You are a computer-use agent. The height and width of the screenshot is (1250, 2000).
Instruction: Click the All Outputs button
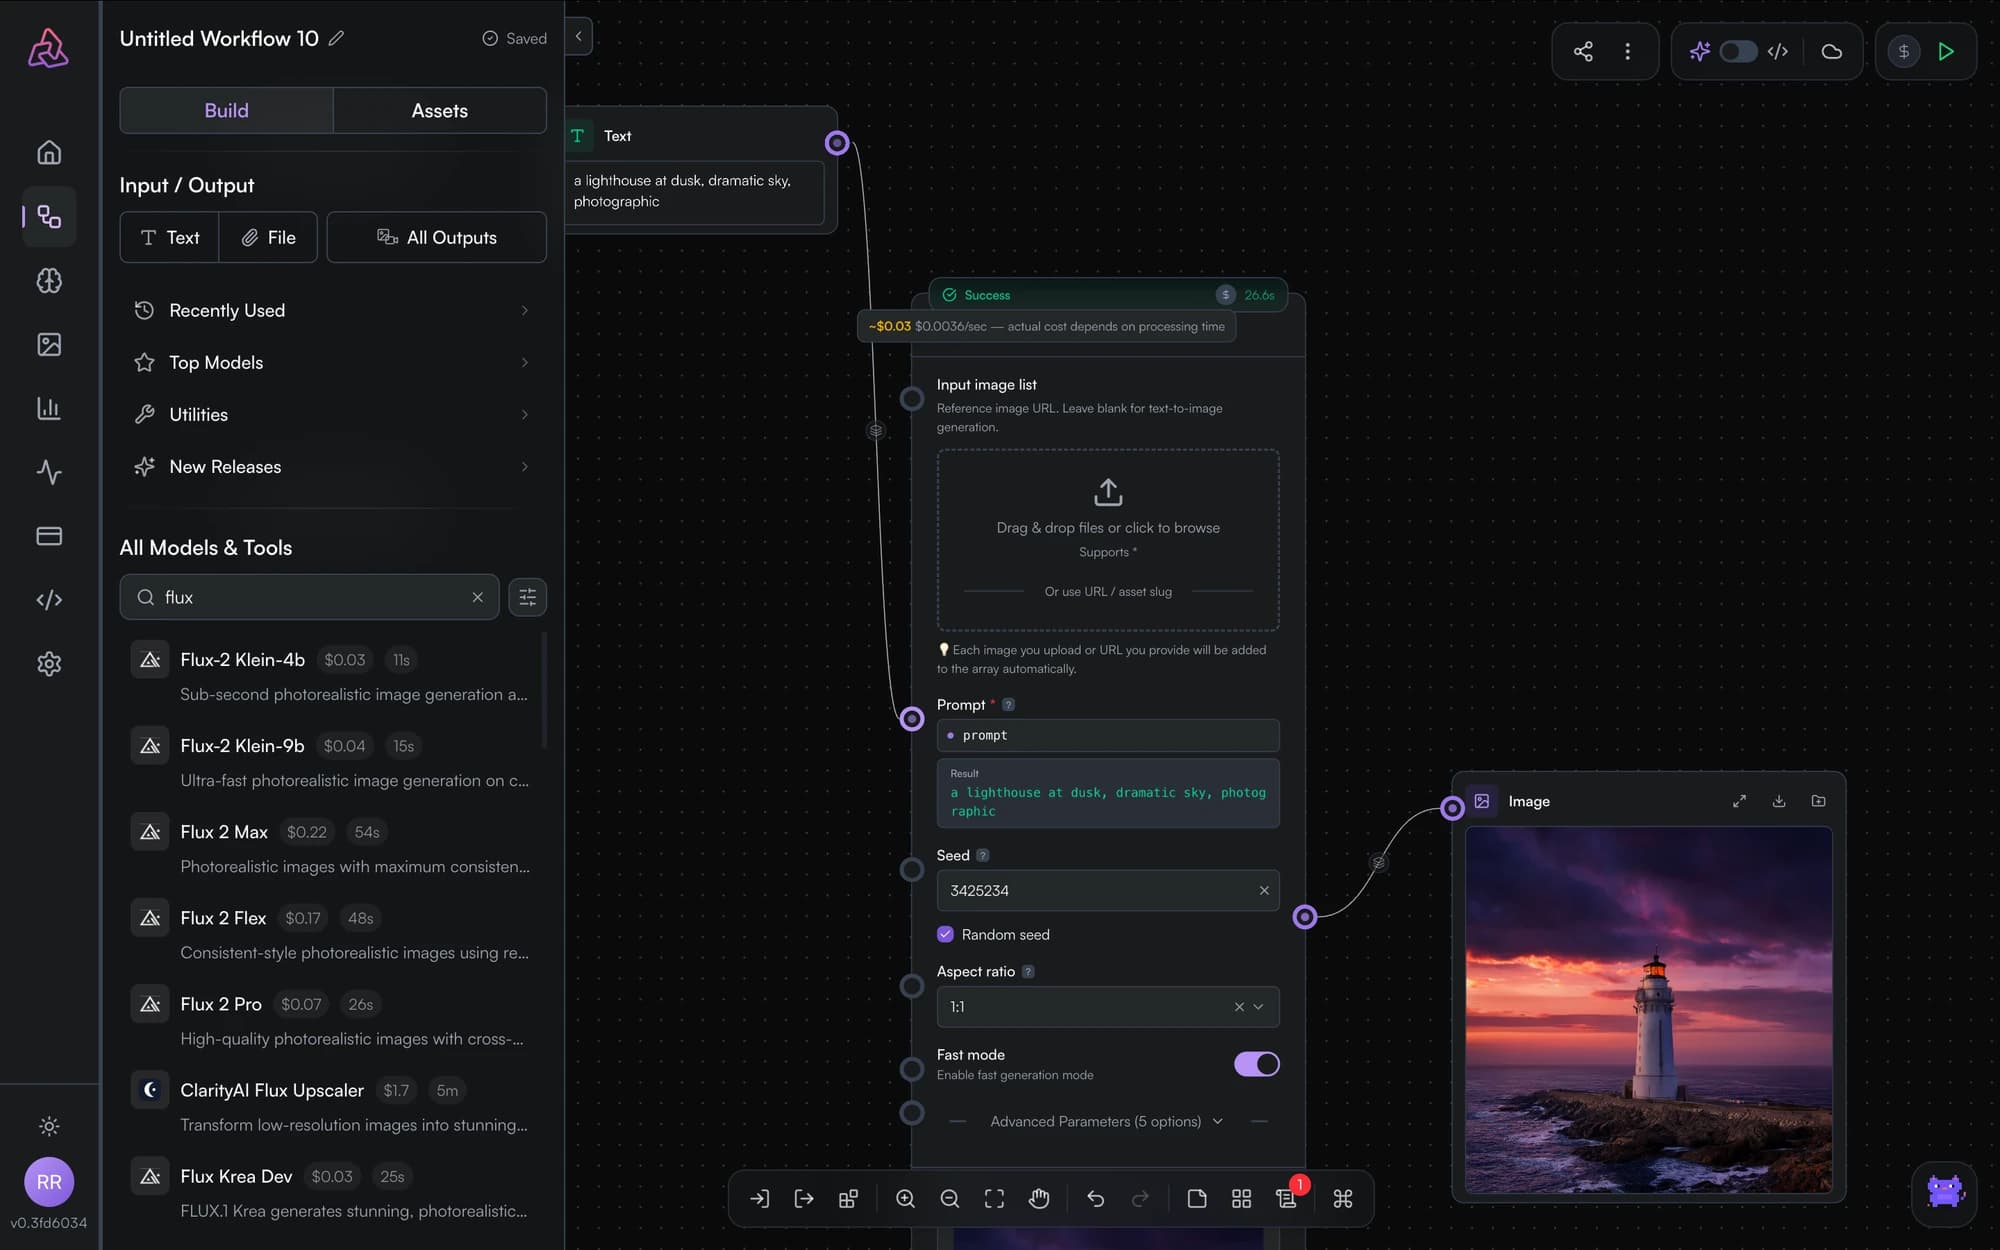coord(437,237)
